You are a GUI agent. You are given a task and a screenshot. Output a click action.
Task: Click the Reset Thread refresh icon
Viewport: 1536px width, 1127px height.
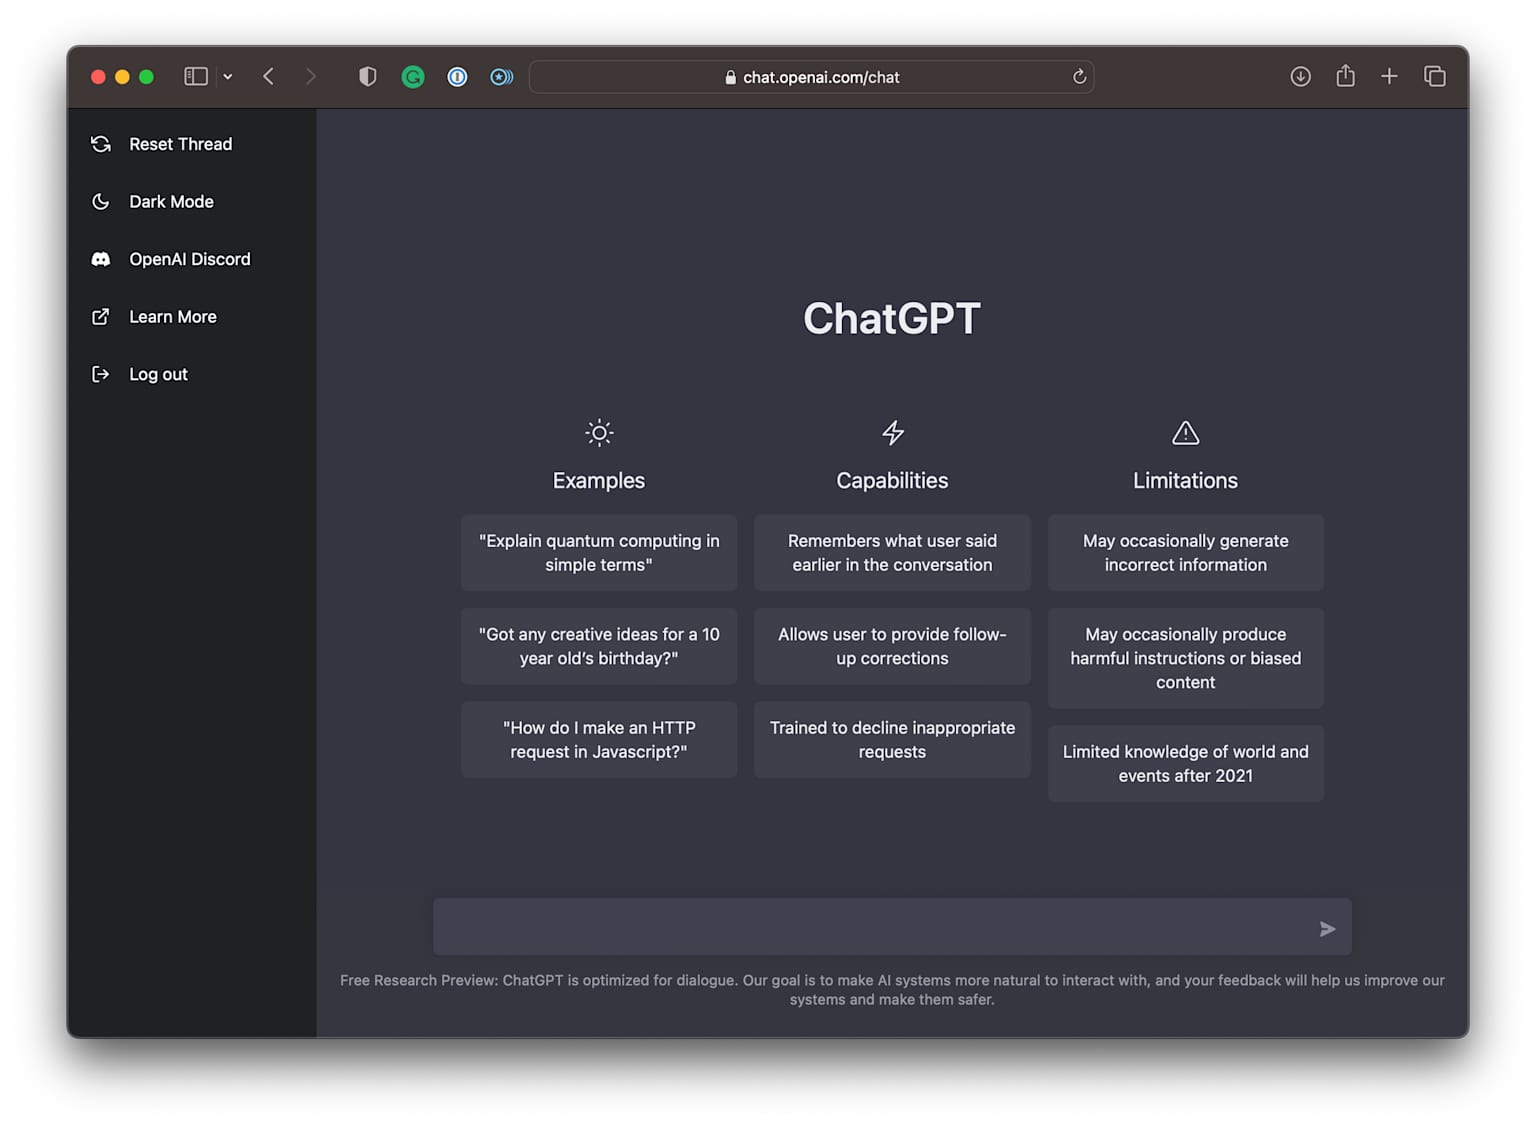pyautogui.click(x=101, y=144)
